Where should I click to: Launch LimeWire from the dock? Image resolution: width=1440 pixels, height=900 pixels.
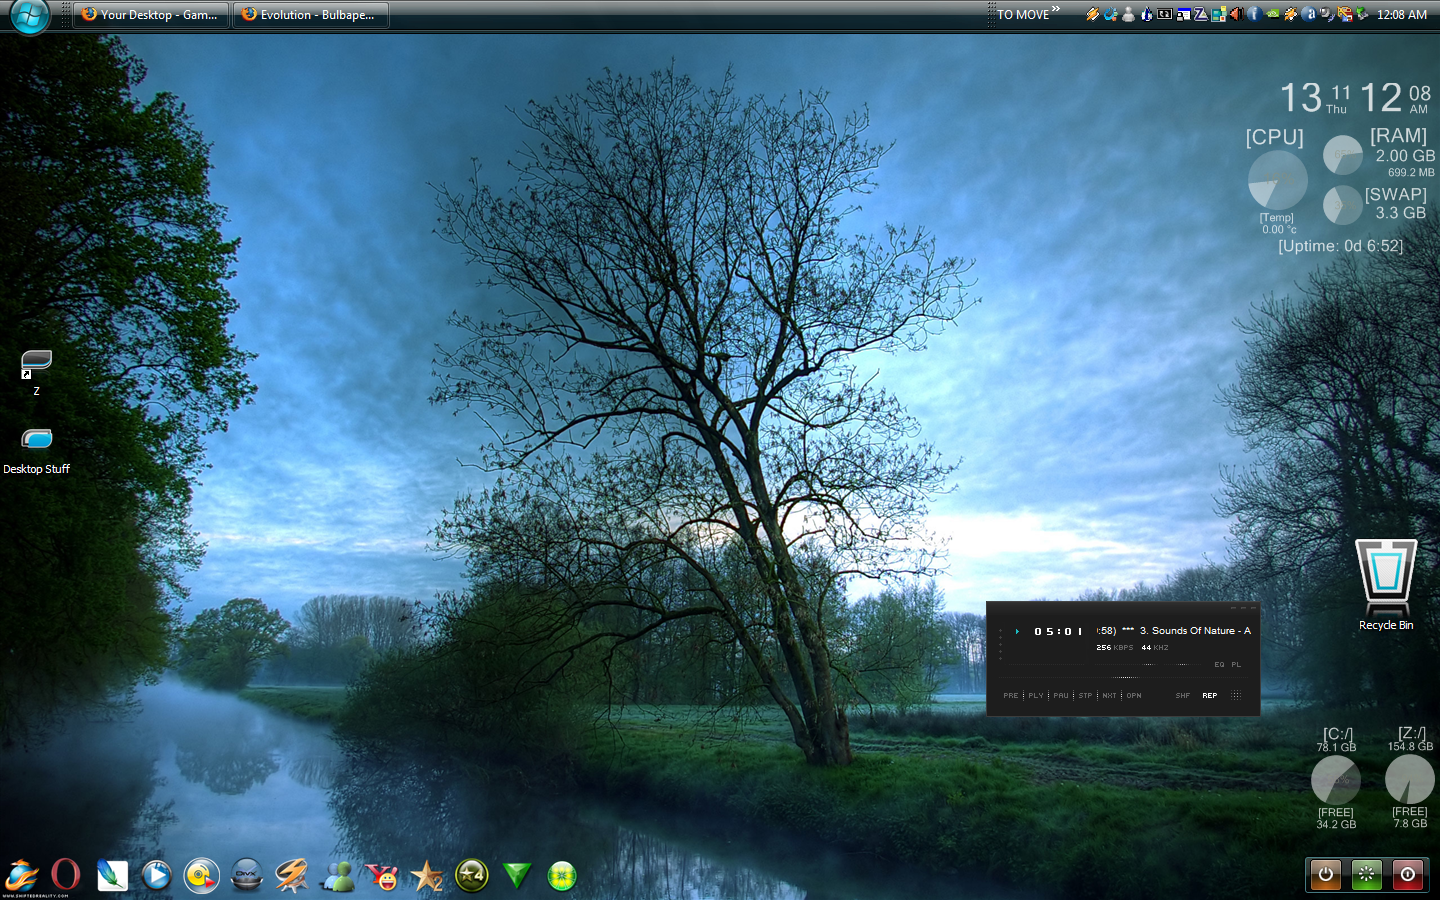pos(562,876)
